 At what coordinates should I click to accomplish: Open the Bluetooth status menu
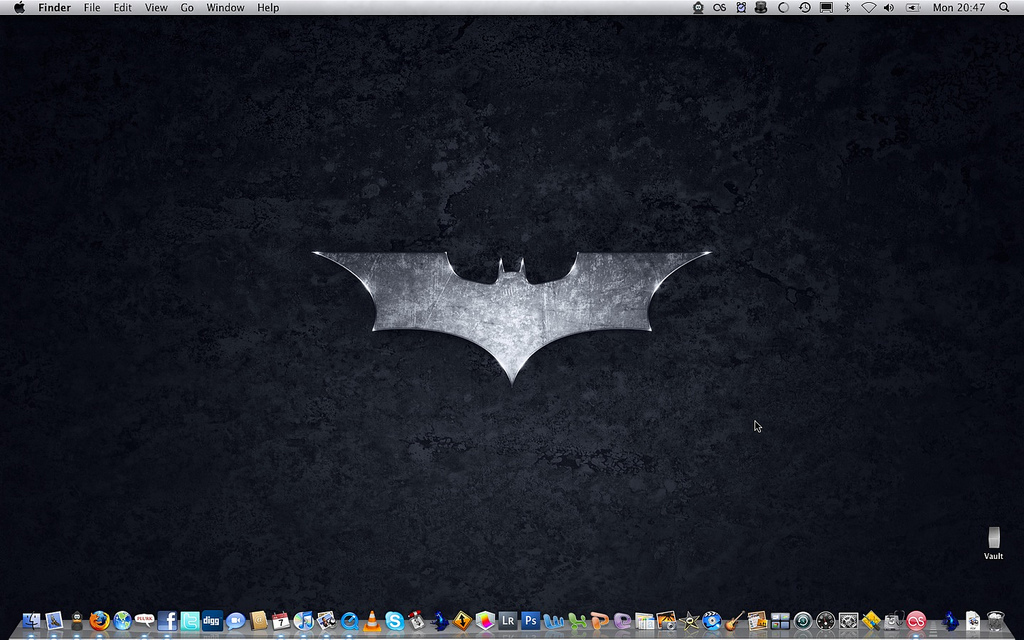click(848, 8)
